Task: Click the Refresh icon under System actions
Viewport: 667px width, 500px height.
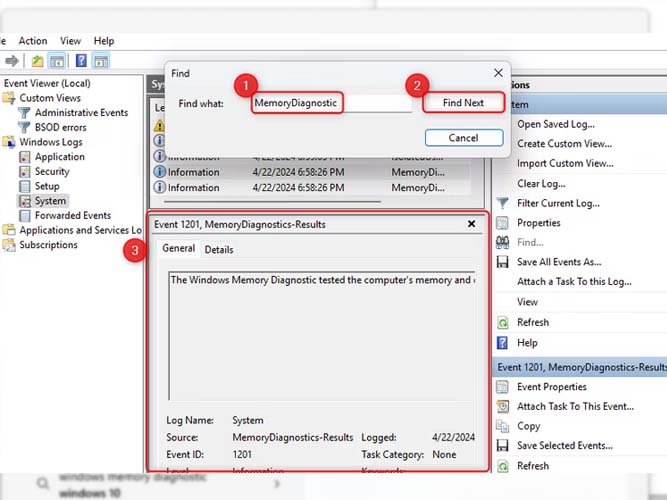Action: tap(503, 322)
